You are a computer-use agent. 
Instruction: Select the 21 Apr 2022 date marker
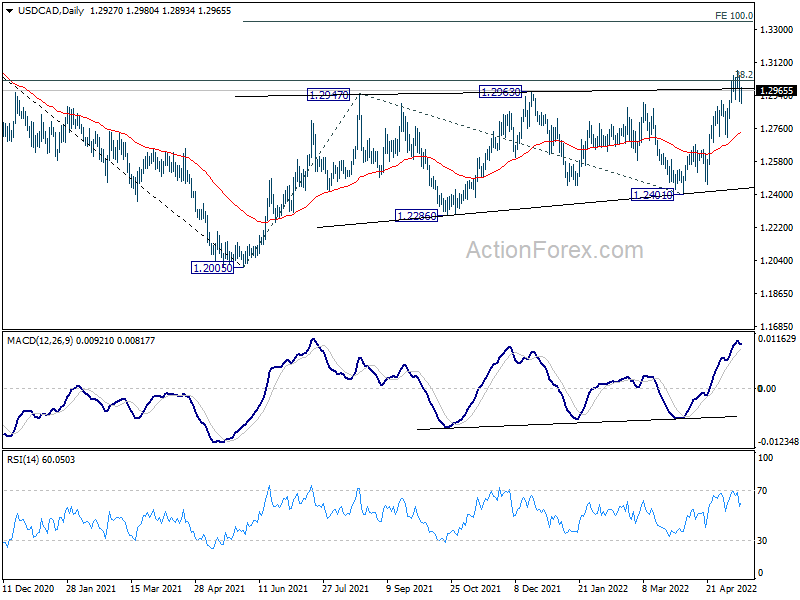[730, 590]
